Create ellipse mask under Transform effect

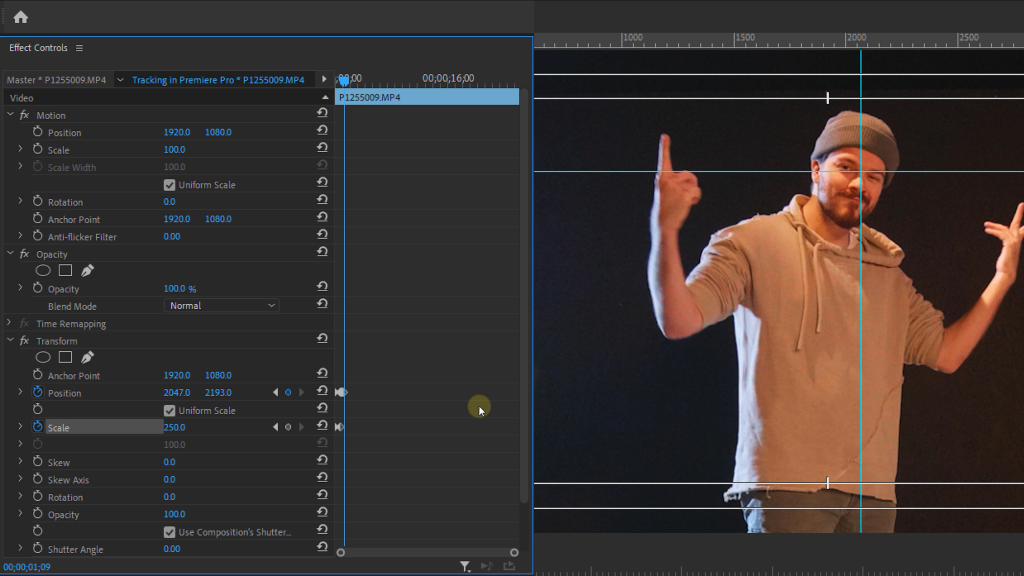coord(43,357)
